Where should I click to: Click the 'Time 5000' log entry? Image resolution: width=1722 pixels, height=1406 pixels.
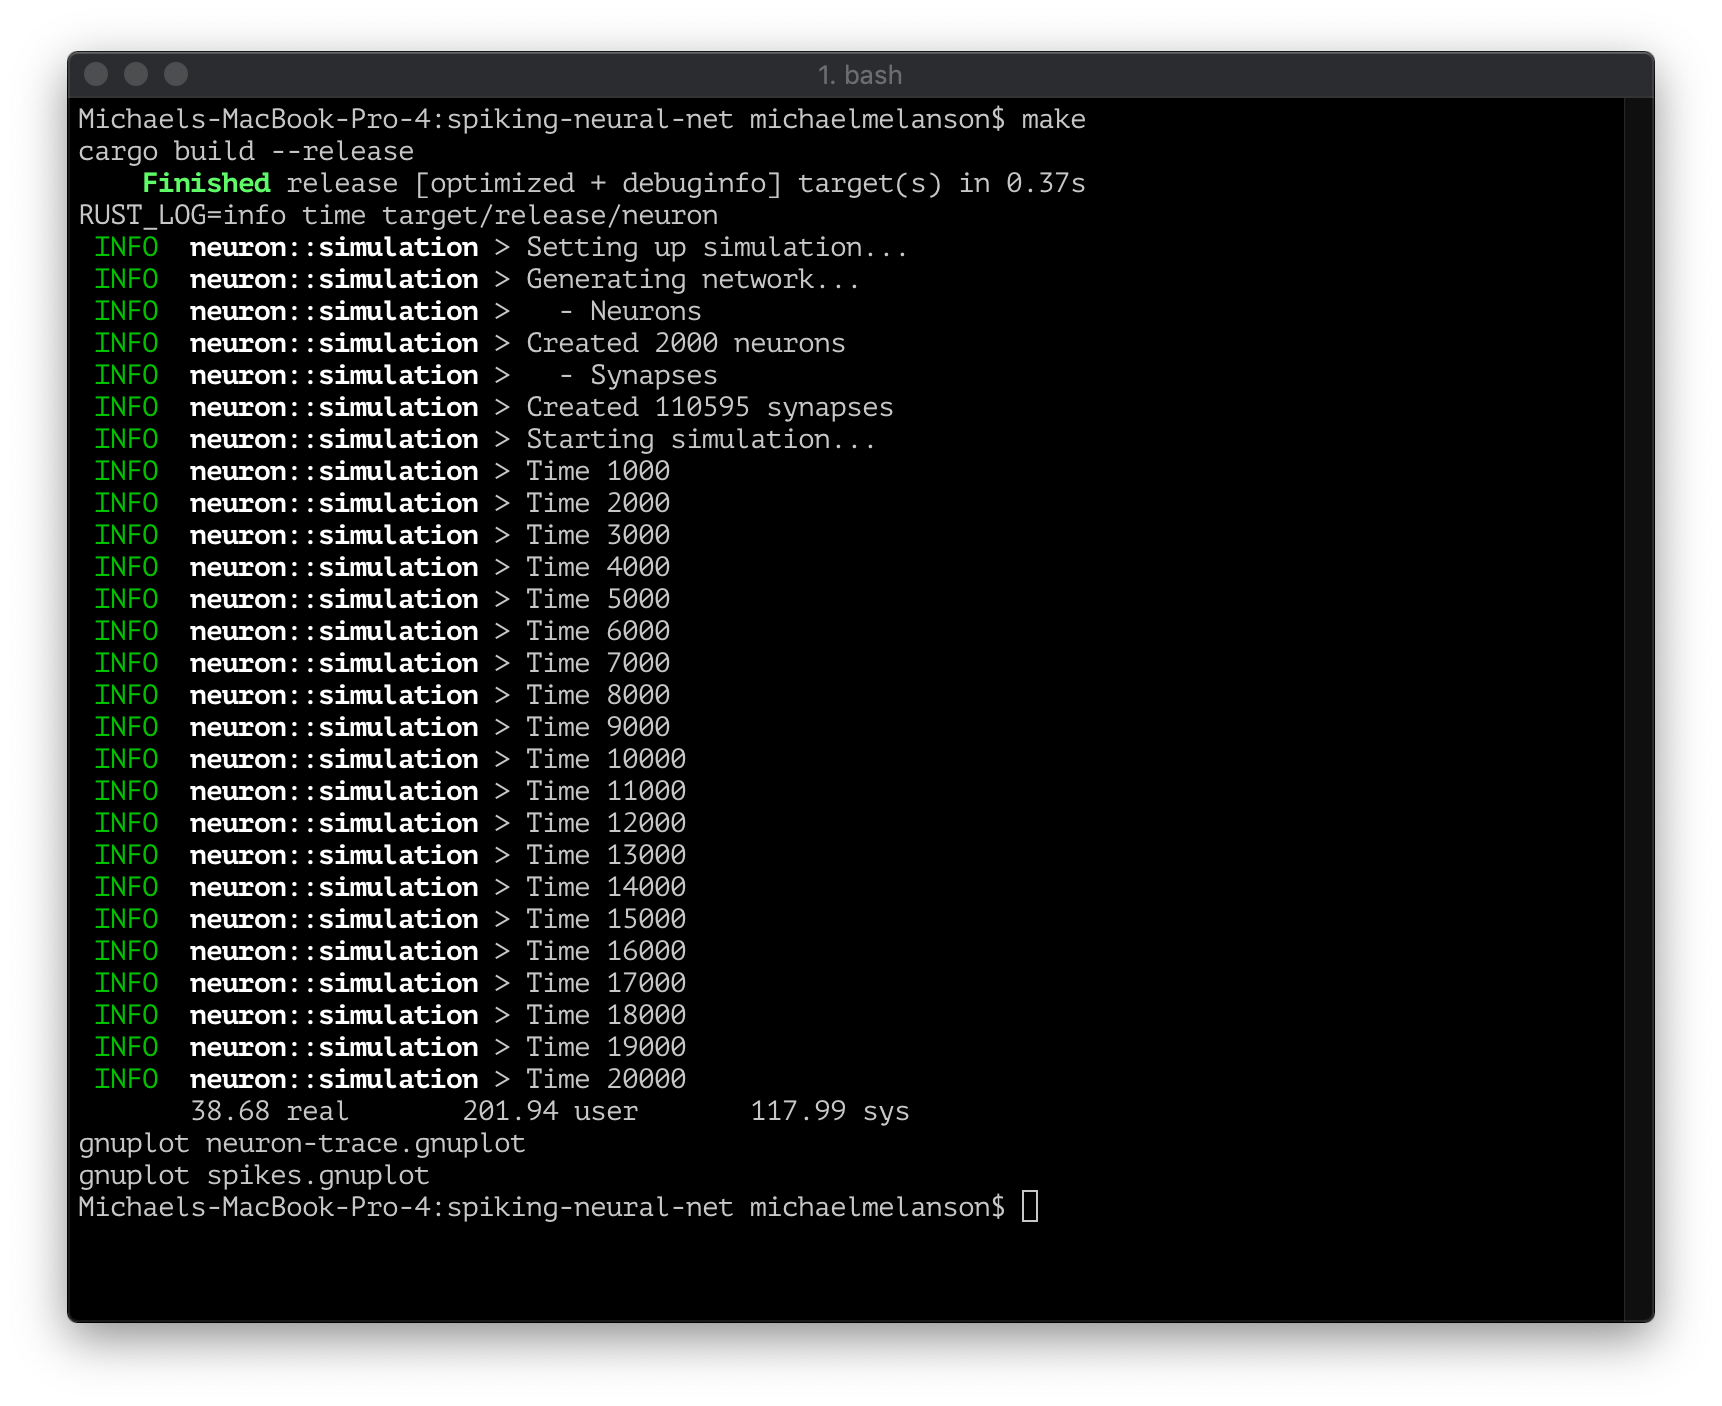pos(598,599)
